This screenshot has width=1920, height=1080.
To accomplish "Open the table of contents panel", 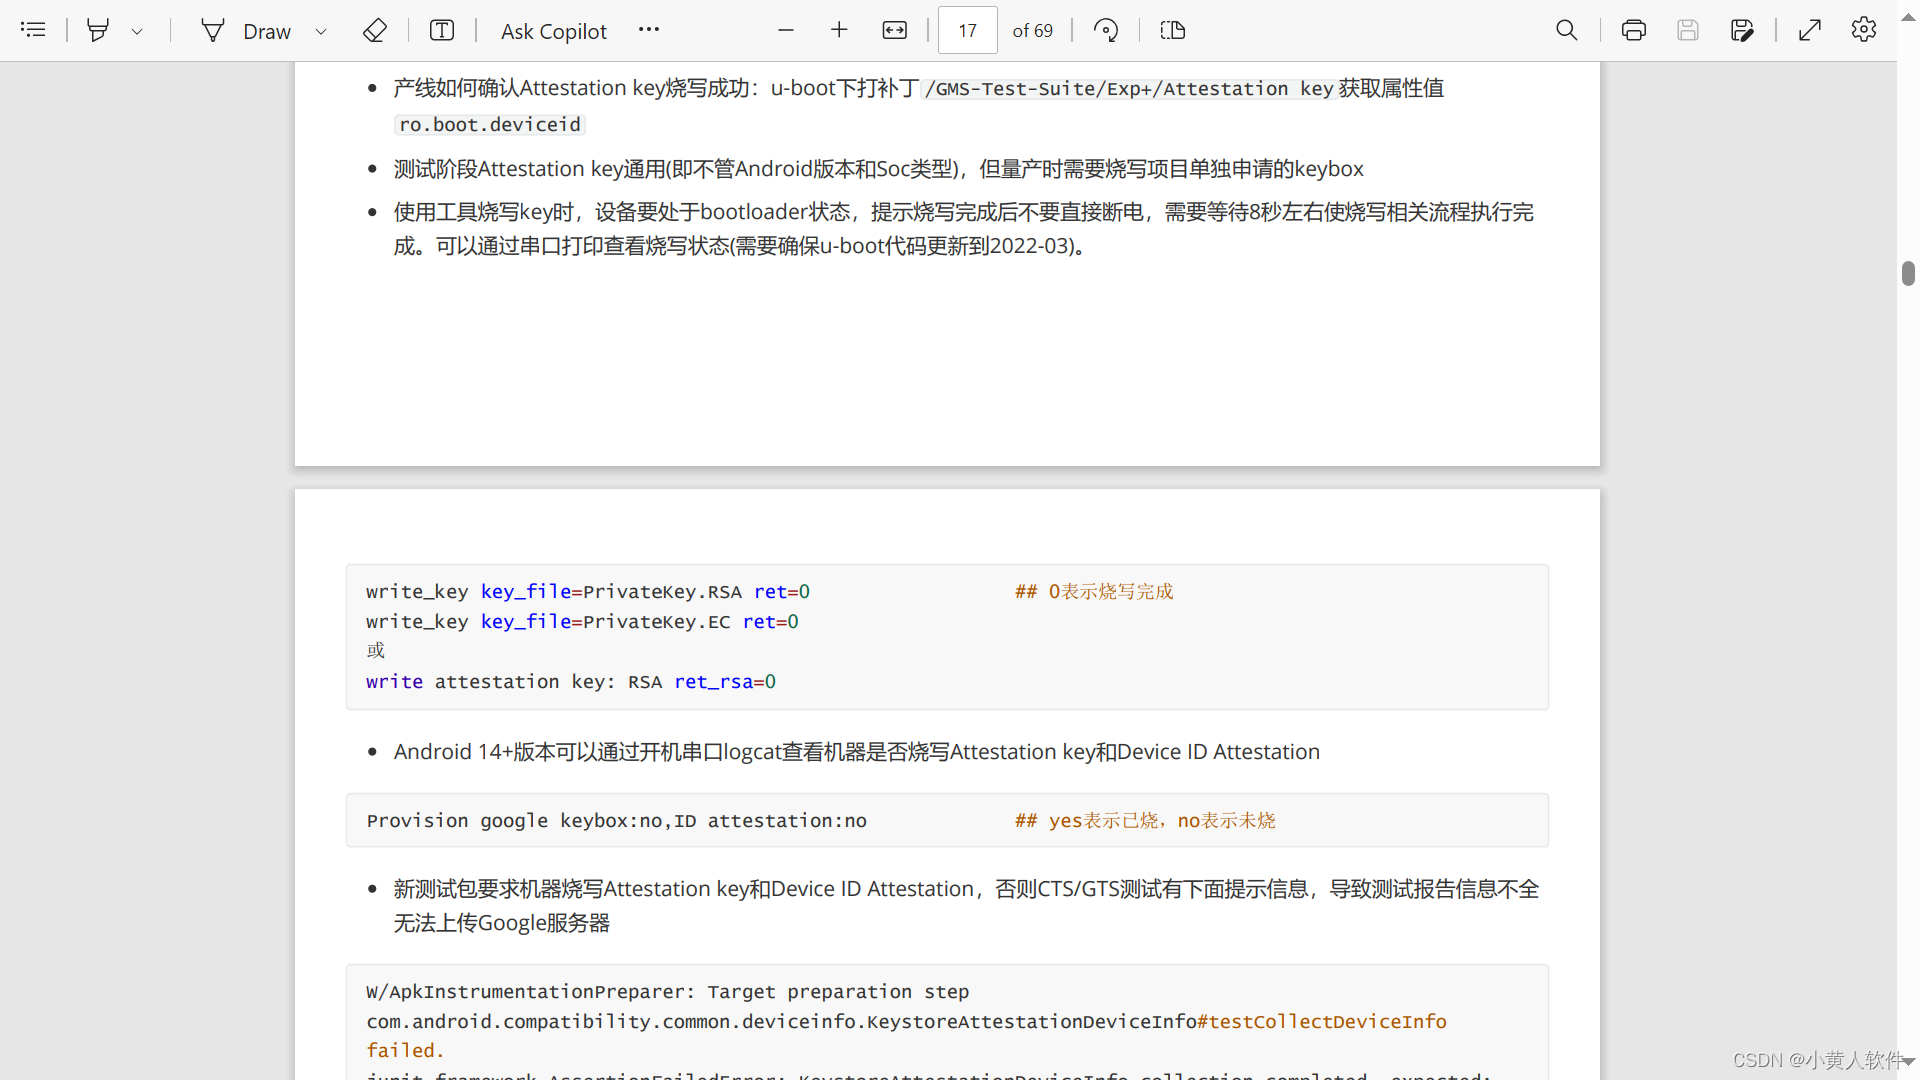I will [x=33, y=30].
